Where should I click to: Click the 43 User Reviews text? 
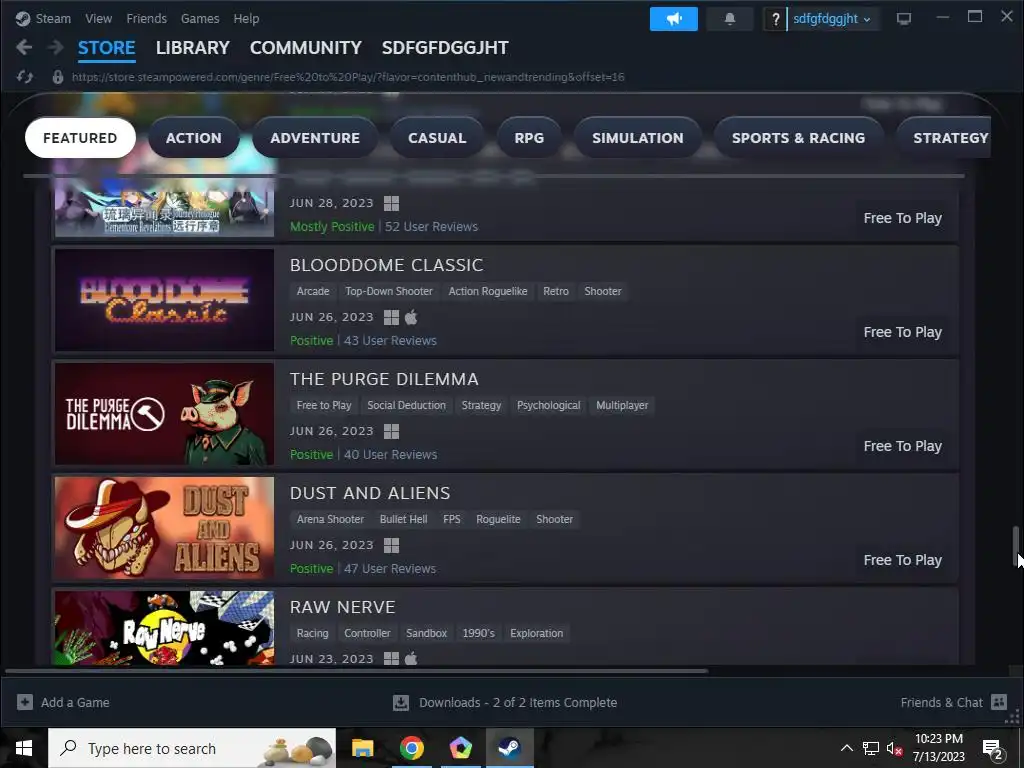(x=391, y=341)
